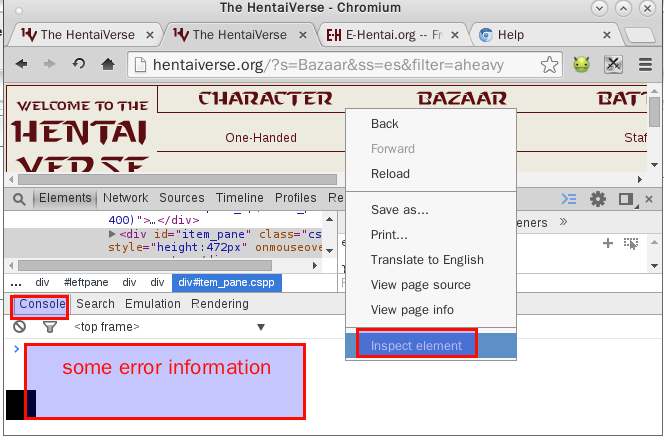This screenshot has height=436, width=664.
Task: Click the URL address bar
Action: [326, 65]
